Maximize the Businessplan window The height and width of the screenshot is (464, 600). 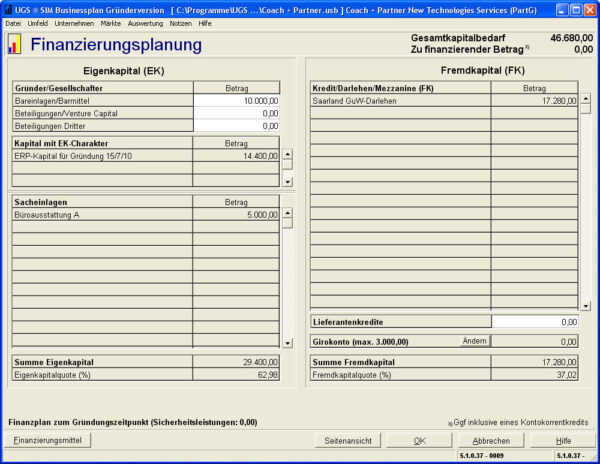(576, 10)
